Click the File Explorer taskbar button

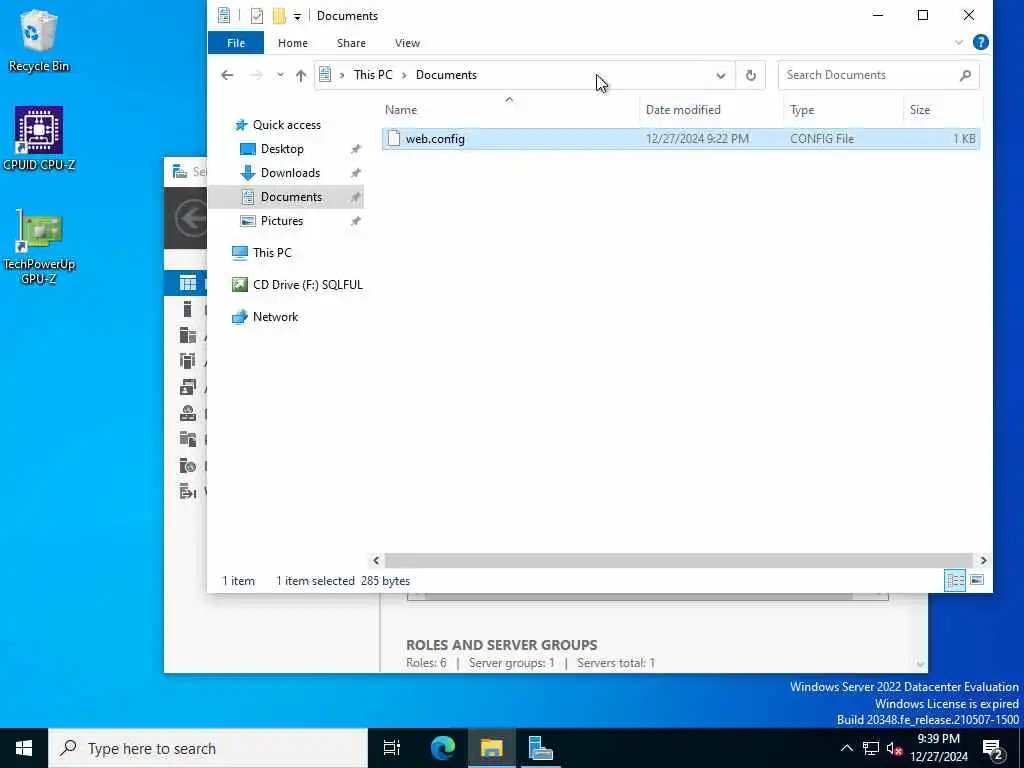pos(492,748)
